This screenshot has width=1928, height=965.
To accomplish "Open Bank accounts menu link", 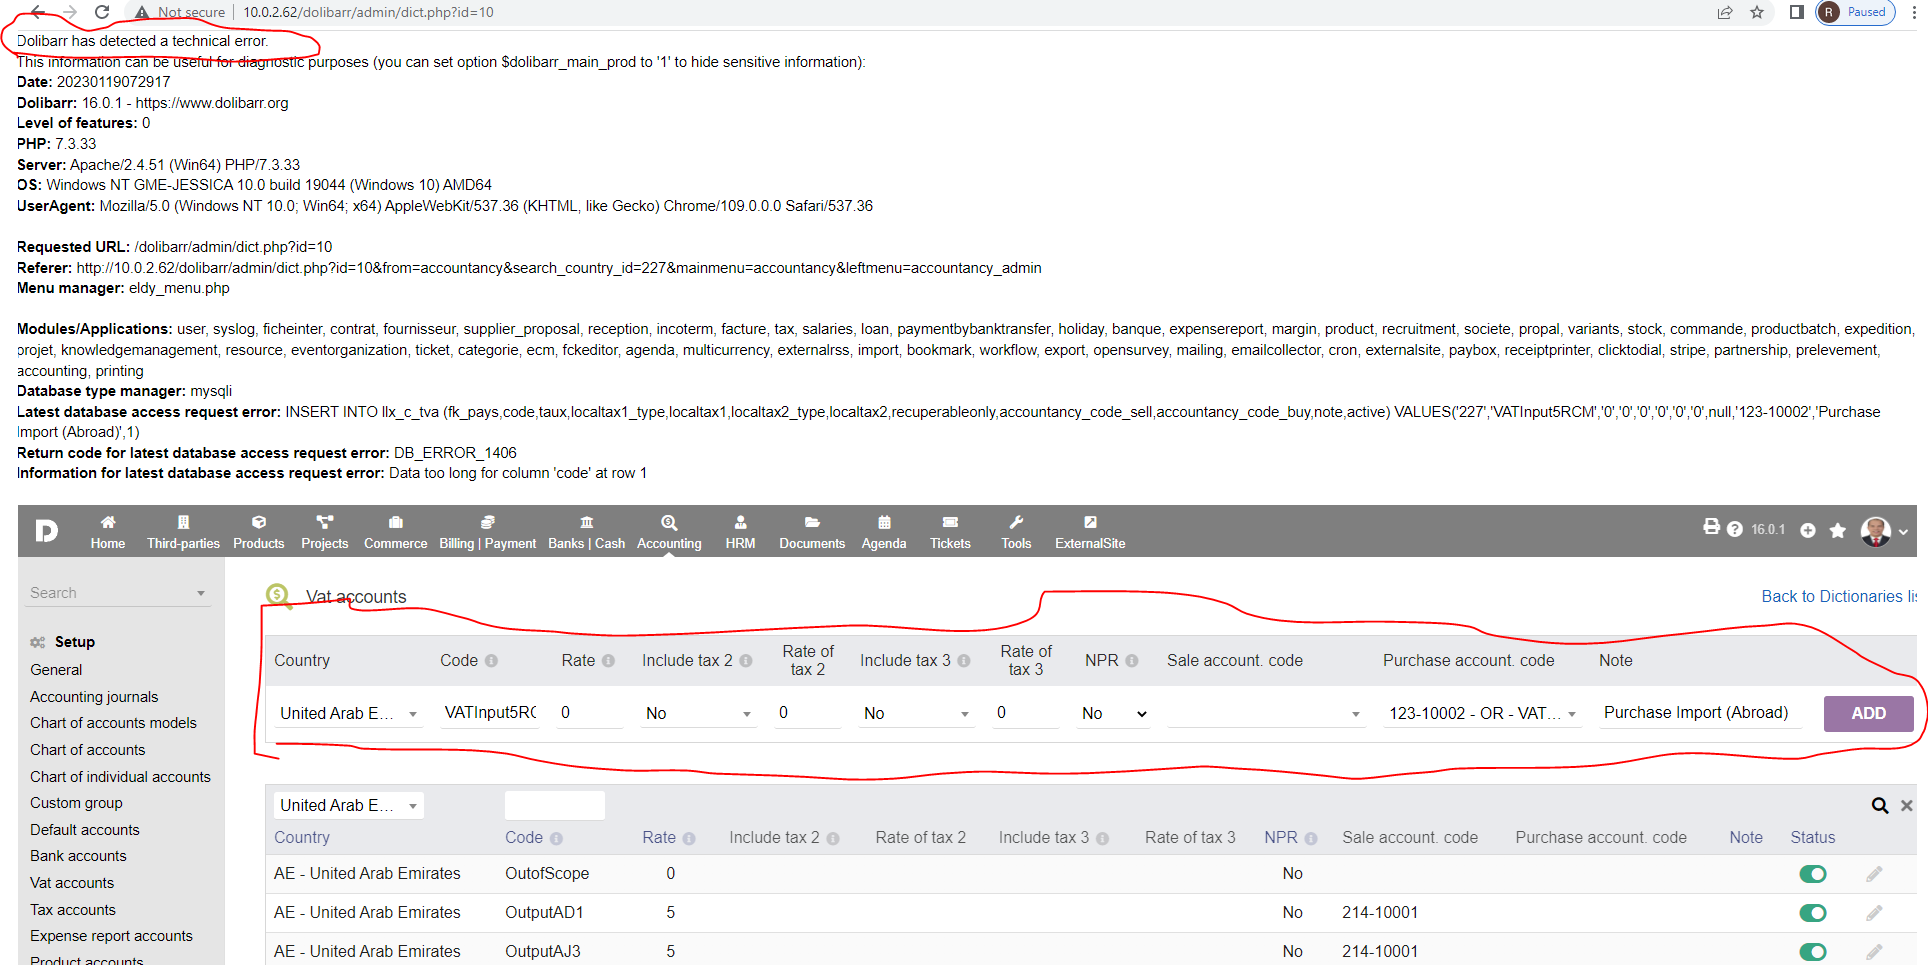I will tap(78, 856).
